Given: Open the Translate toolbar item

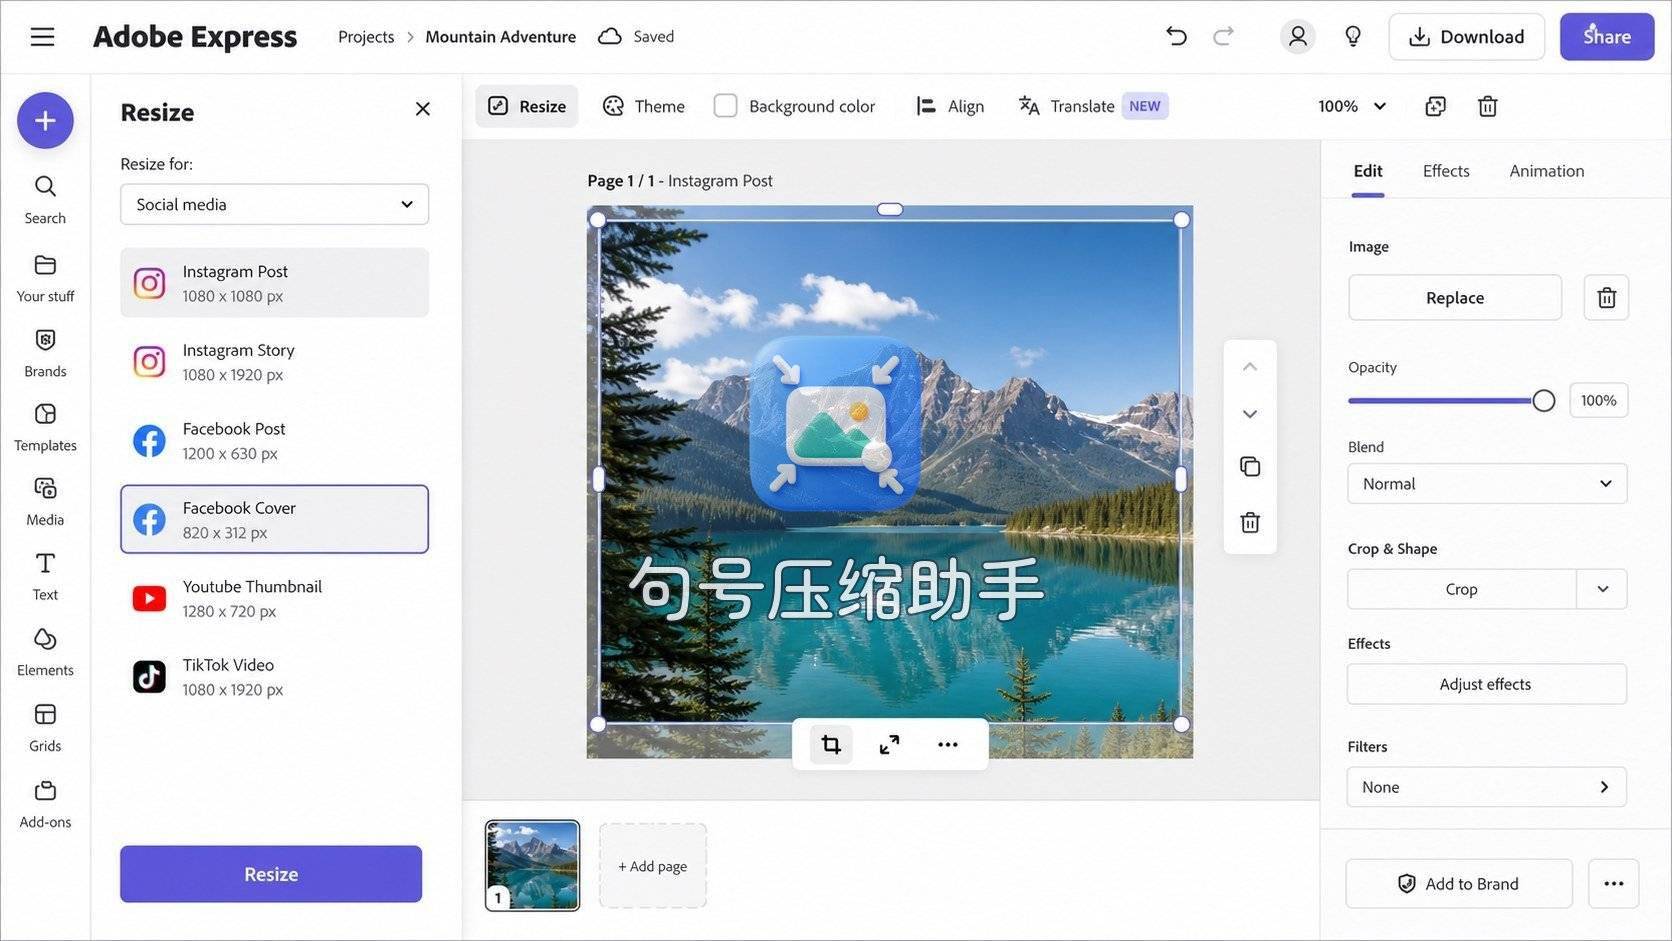Looking at the screenshot, I should click(x=1092, y=106).
